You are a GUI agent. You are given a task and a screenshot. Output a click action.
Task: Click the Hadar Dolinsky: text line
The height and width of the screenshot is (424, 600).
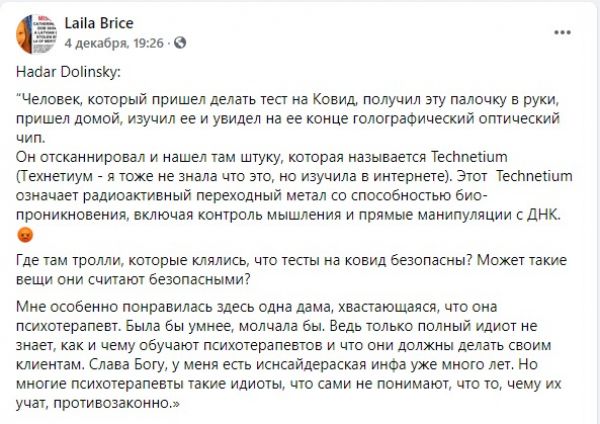68,72
